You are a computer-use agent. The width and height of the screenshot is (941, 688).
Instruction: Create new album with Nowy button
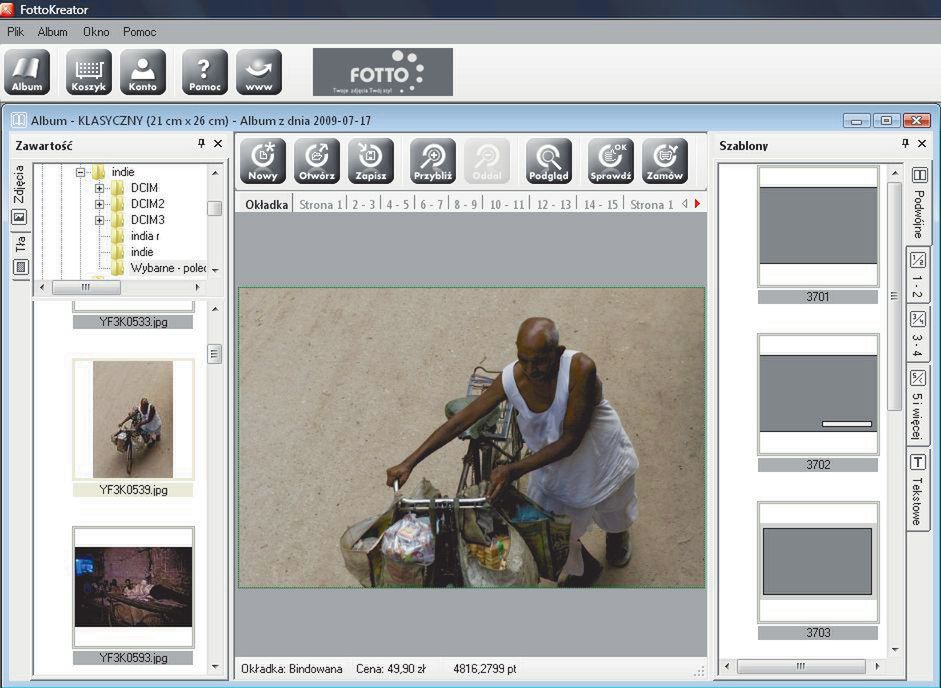263,161
